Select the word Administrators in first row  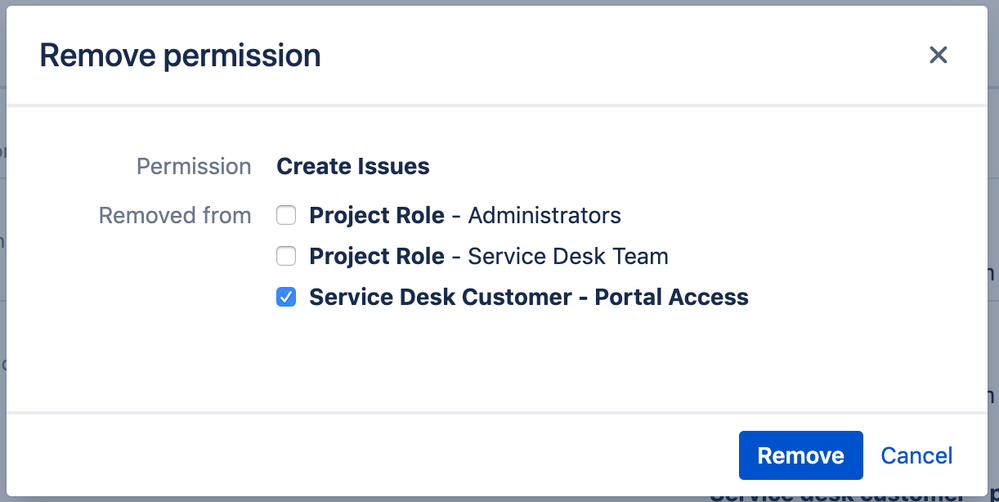point(545,215)
